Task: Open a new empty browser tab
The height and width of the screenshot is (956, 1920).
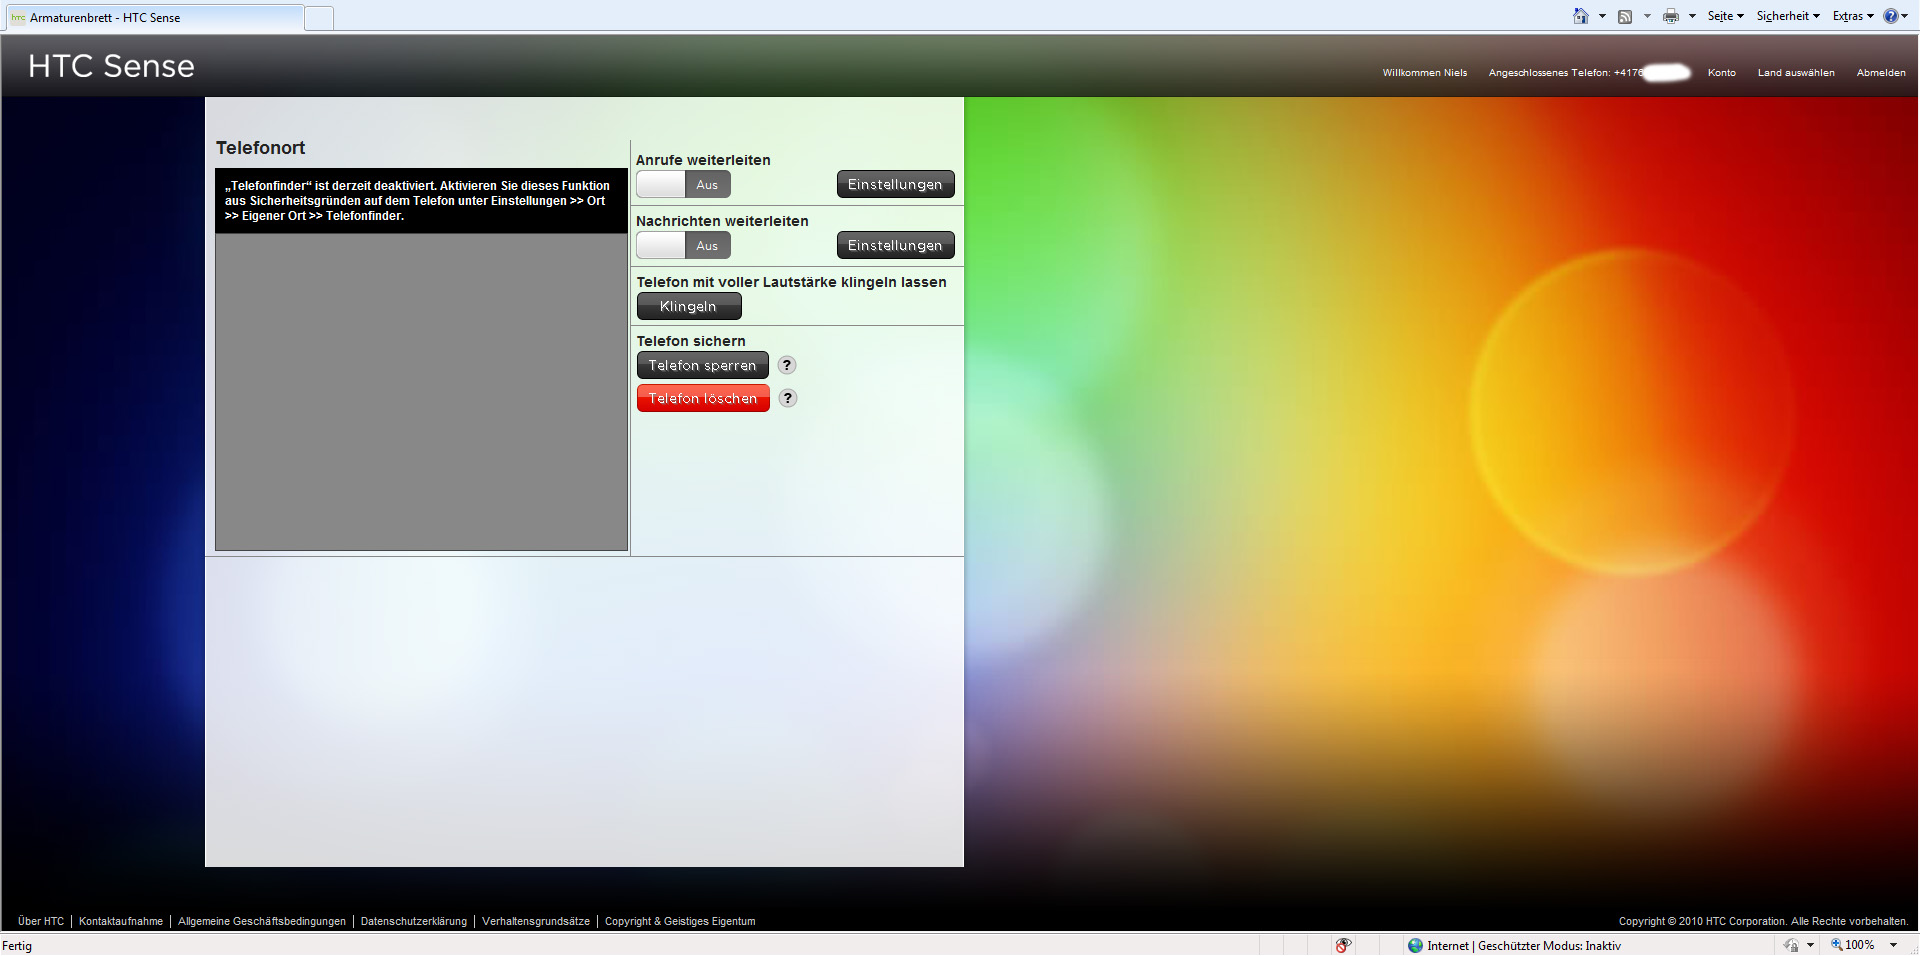Action: [x=319, y=18]
